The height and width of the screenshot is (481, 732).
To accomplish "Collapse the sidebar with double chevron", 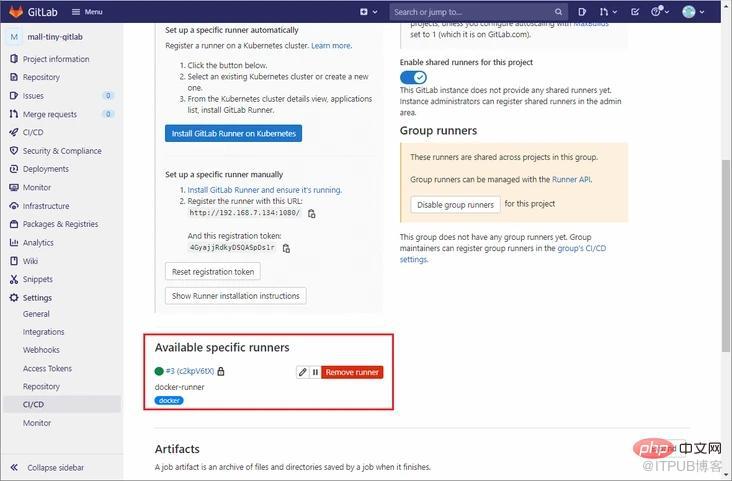I will point(14,467).
